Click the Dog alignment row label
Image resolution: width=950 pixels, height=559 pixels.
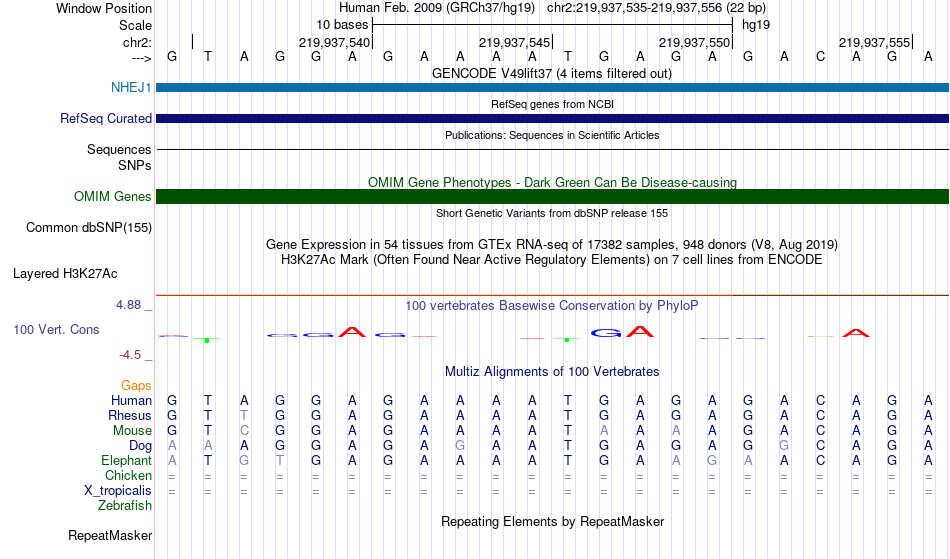click(x=141, y=446)
